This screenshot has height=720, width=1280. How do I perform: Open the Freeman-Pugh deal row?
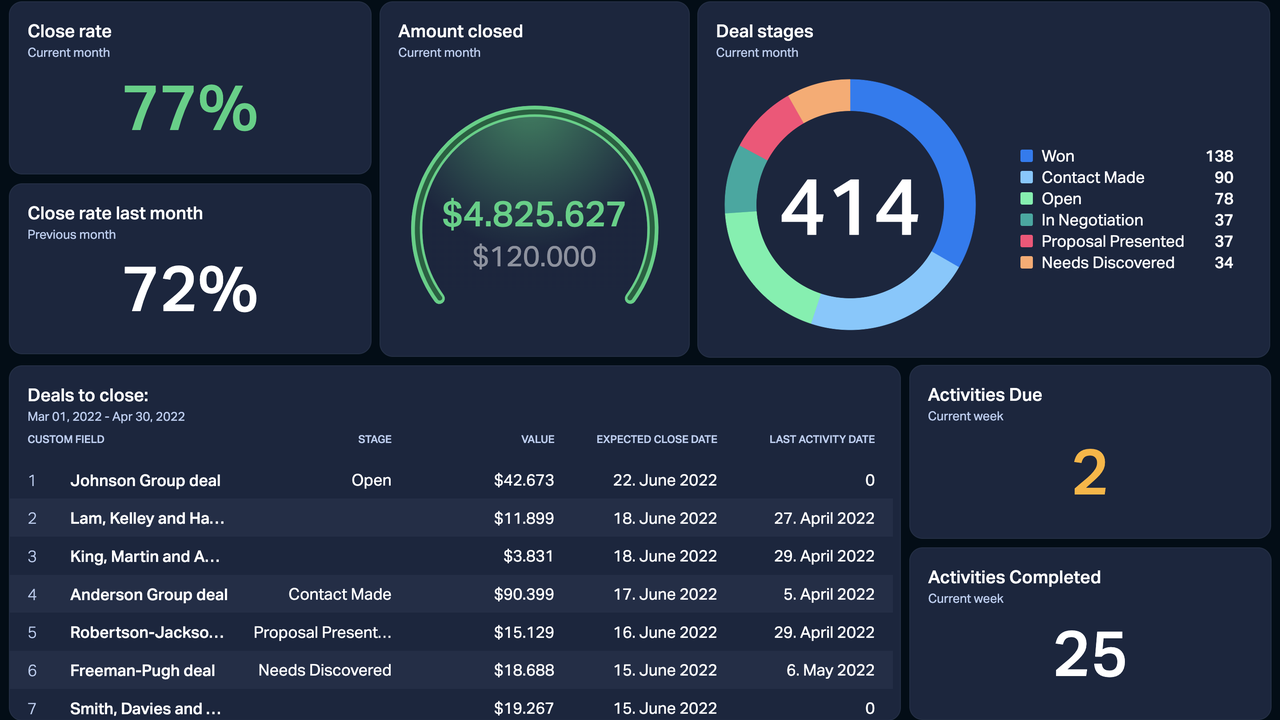tap(142, 670)
